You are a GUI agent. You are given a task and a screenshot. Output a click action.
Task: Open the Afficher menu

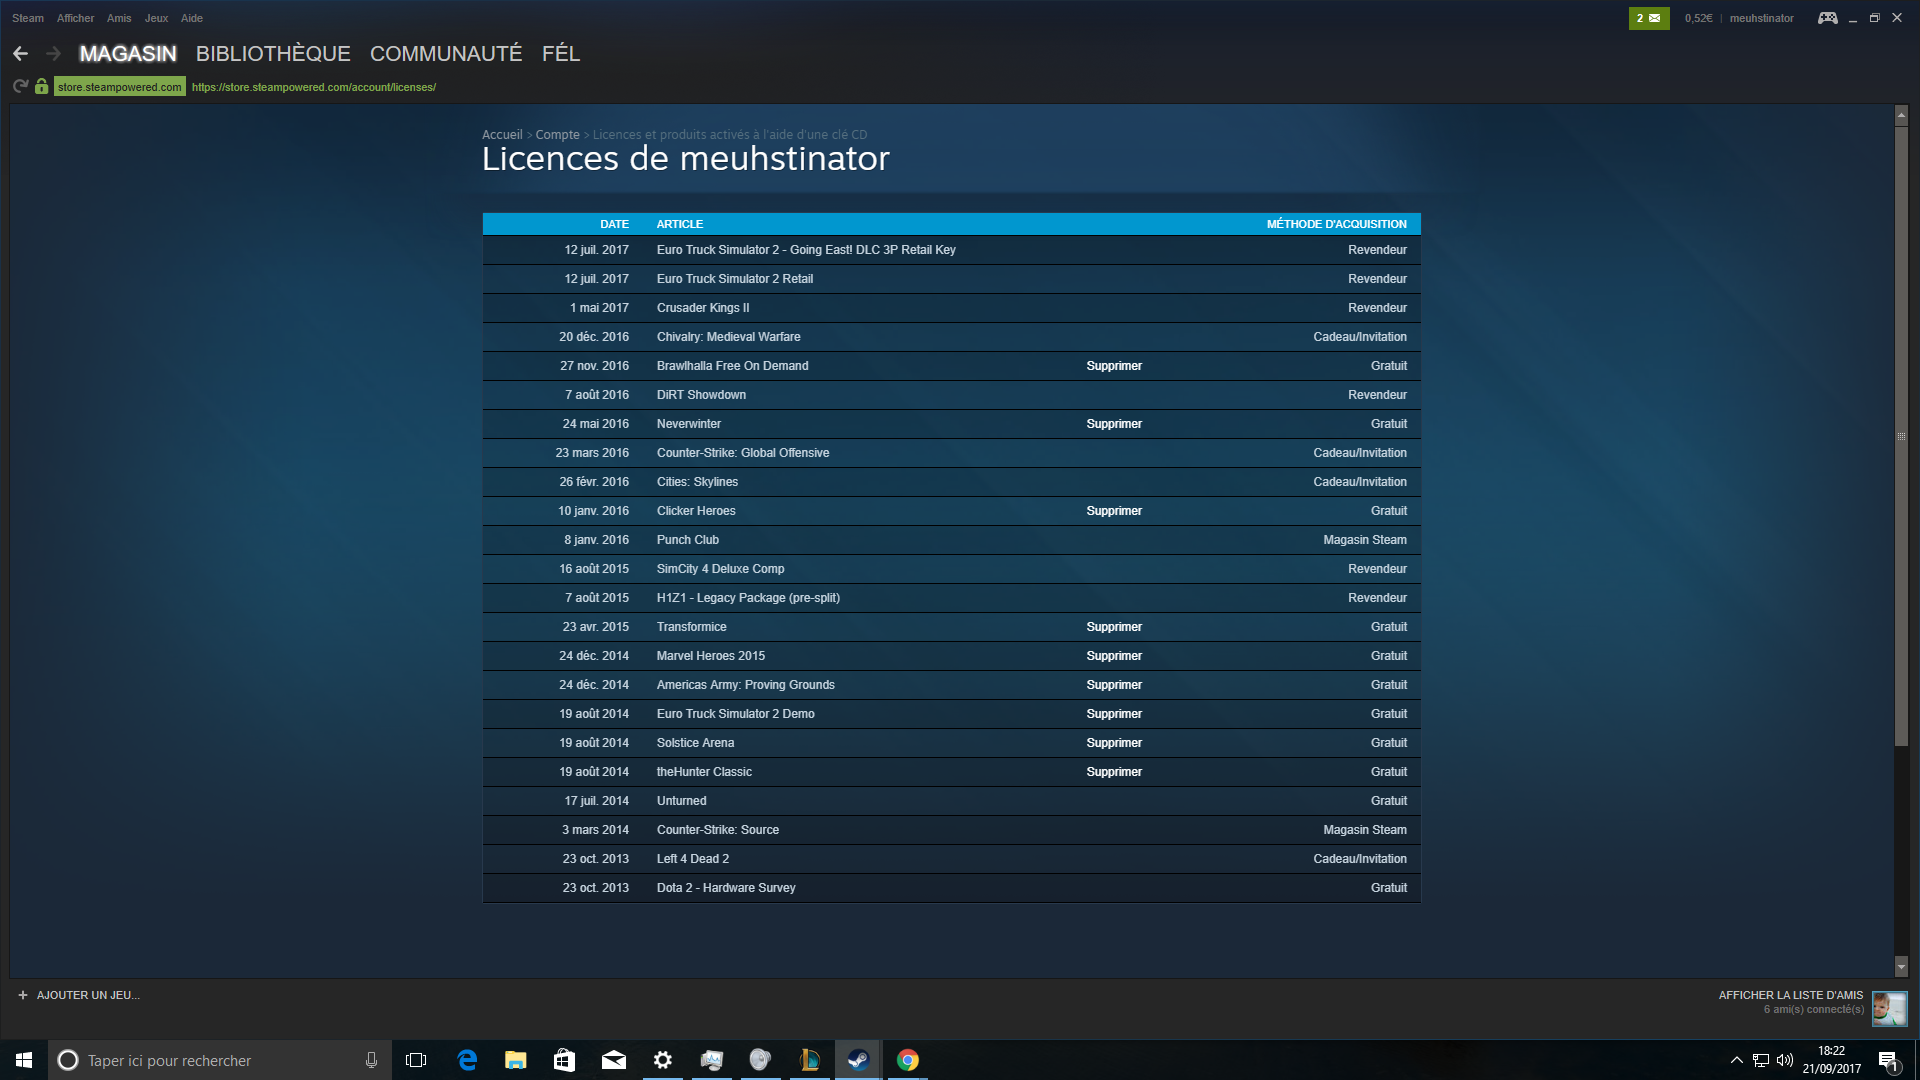point(75,18)
